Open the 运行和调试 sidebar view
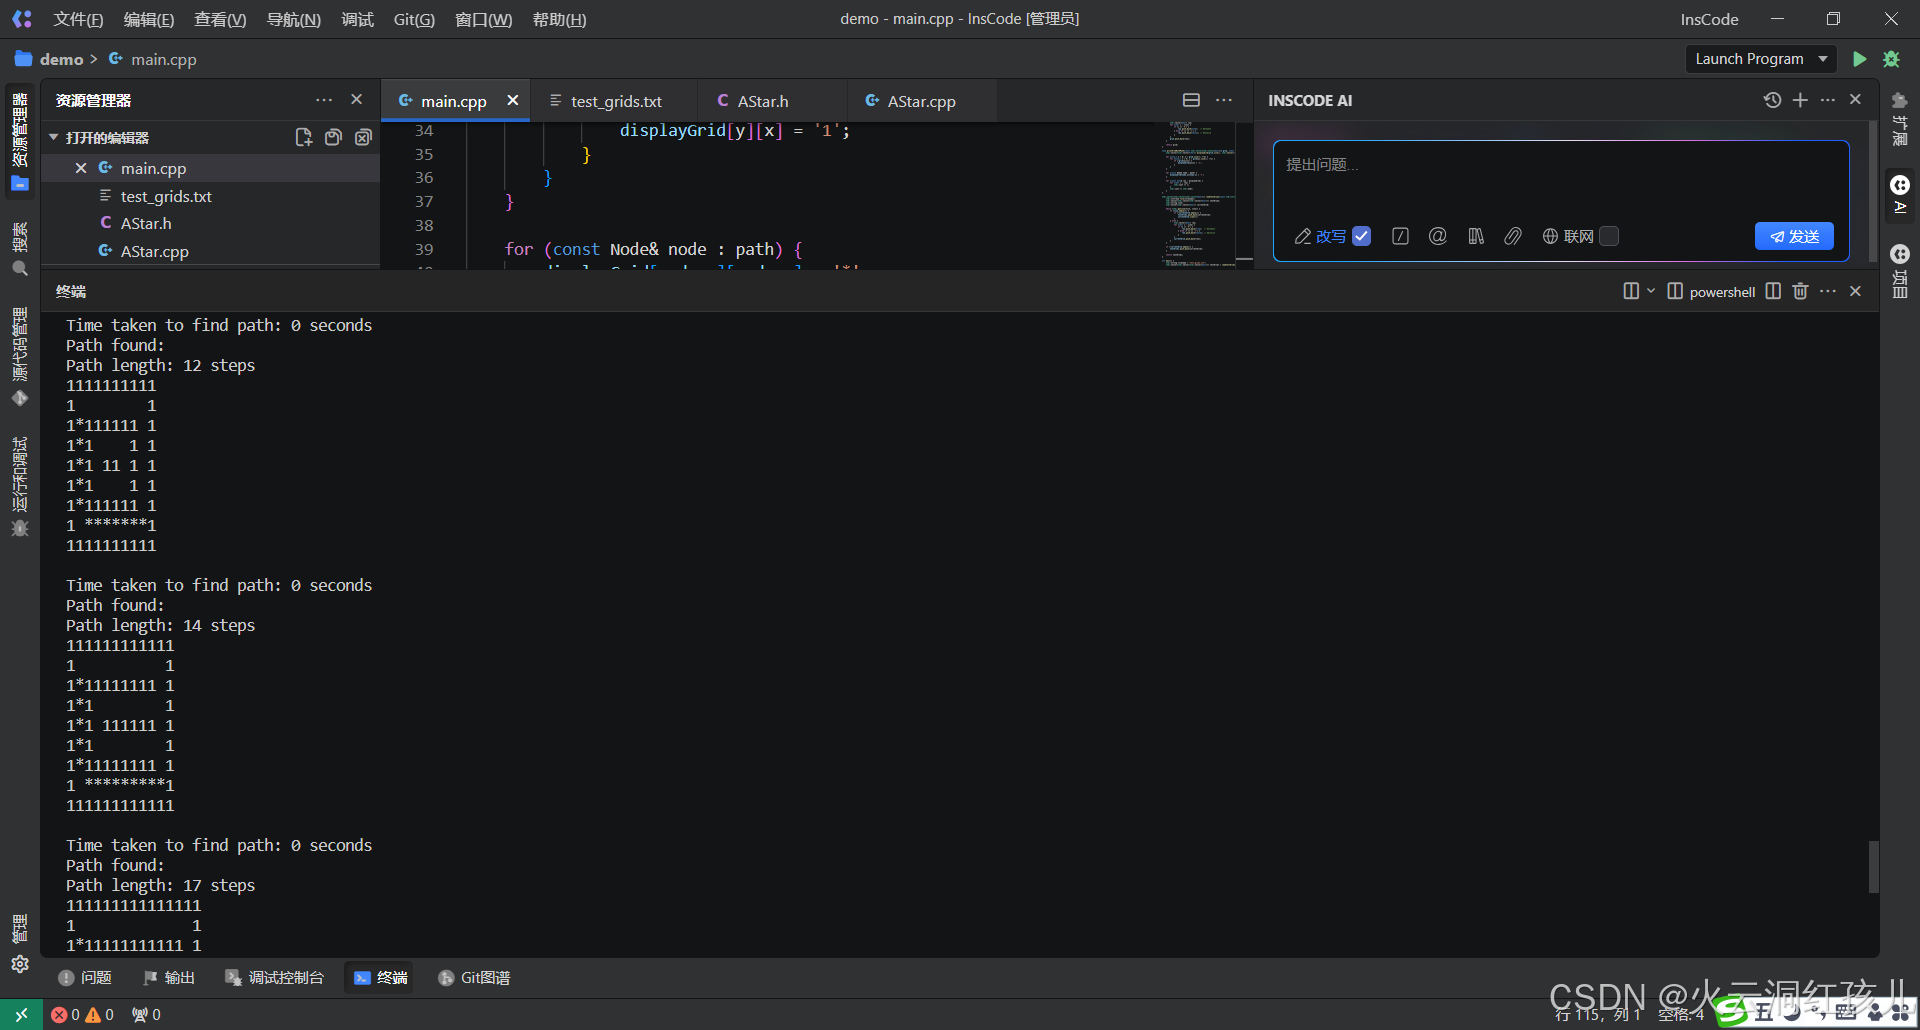The image size is (1920, 1030). tap(20, 486)
